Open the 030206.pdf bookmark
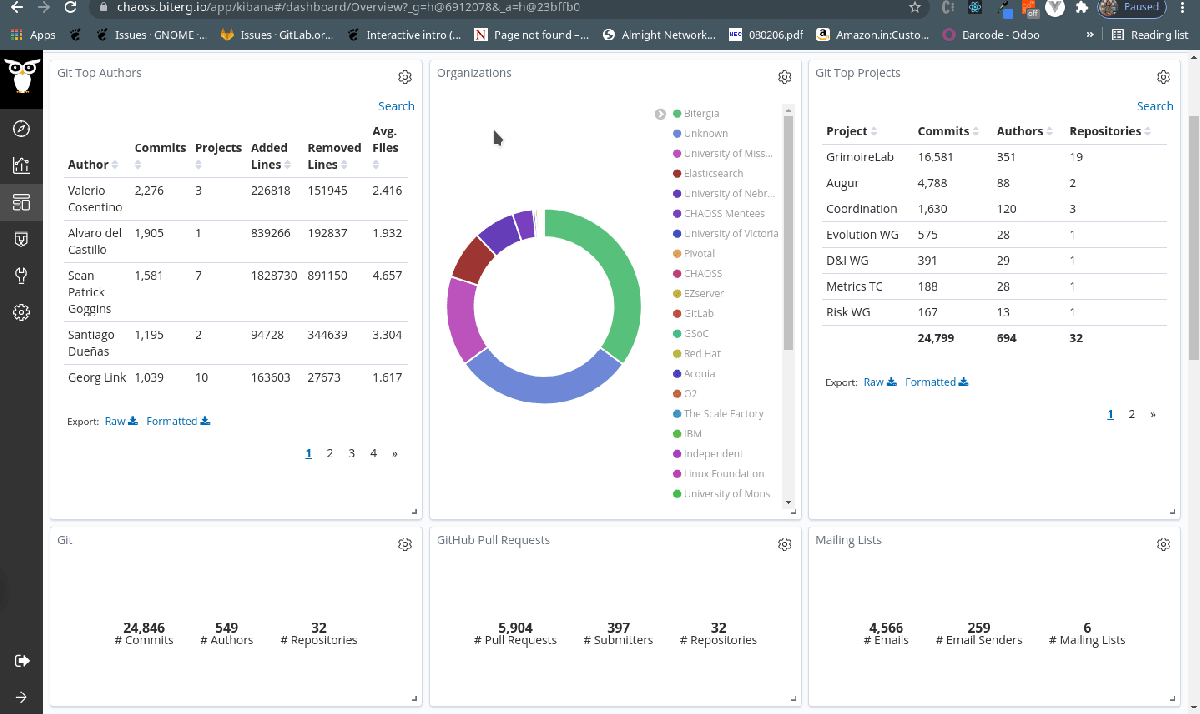The image size is (1200, 714). coord(768,35)
